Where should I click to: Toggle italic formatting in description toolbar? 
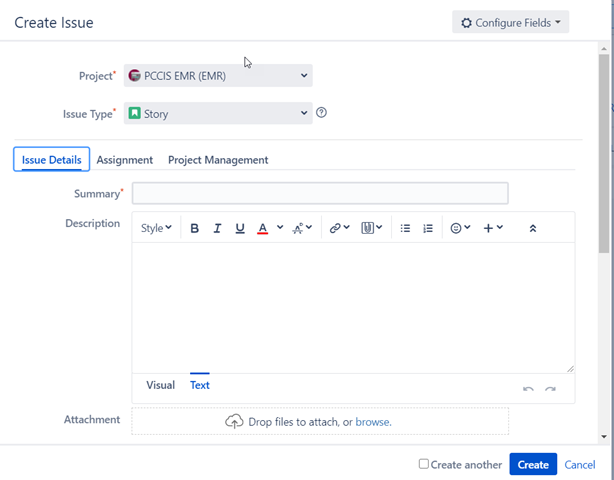pyautogui.click(x=217, y=228)
